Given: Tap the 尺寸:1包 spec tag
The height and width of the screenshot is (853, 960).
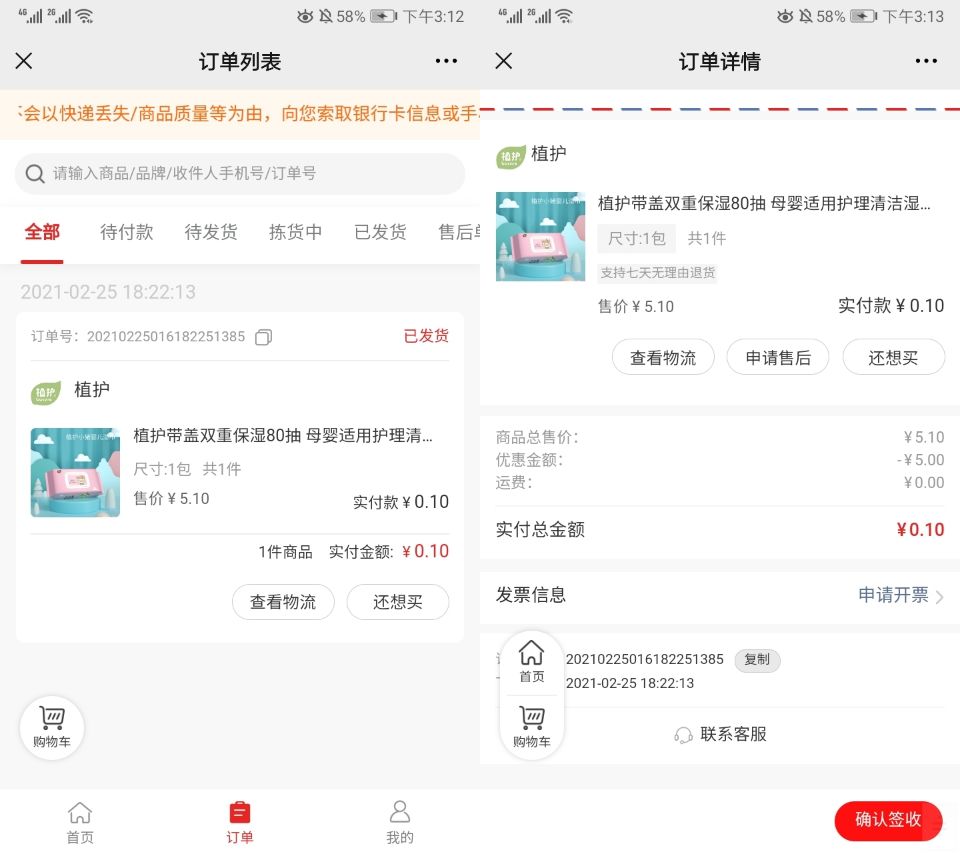Looking at the screenshot, I should pos(637,238).
